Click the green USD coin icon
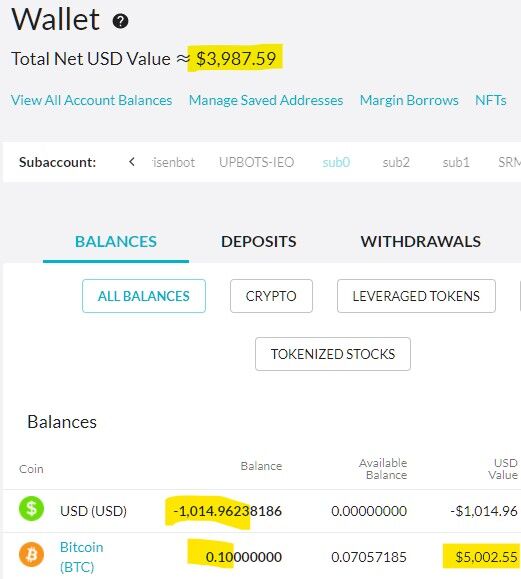 pyautogui.click(x=31, y=509)
